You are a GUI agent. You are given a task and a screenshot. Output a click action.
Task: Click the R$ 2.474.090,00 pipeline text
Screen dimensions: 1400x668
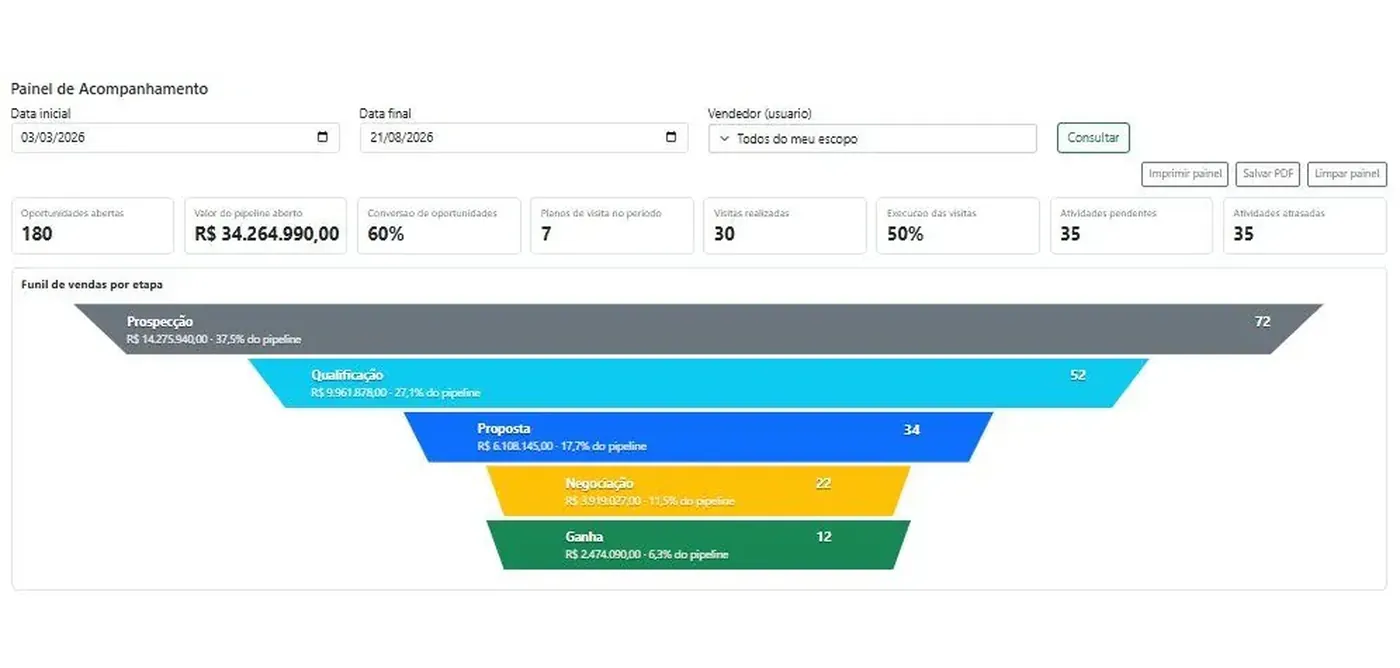coord(647,554)
